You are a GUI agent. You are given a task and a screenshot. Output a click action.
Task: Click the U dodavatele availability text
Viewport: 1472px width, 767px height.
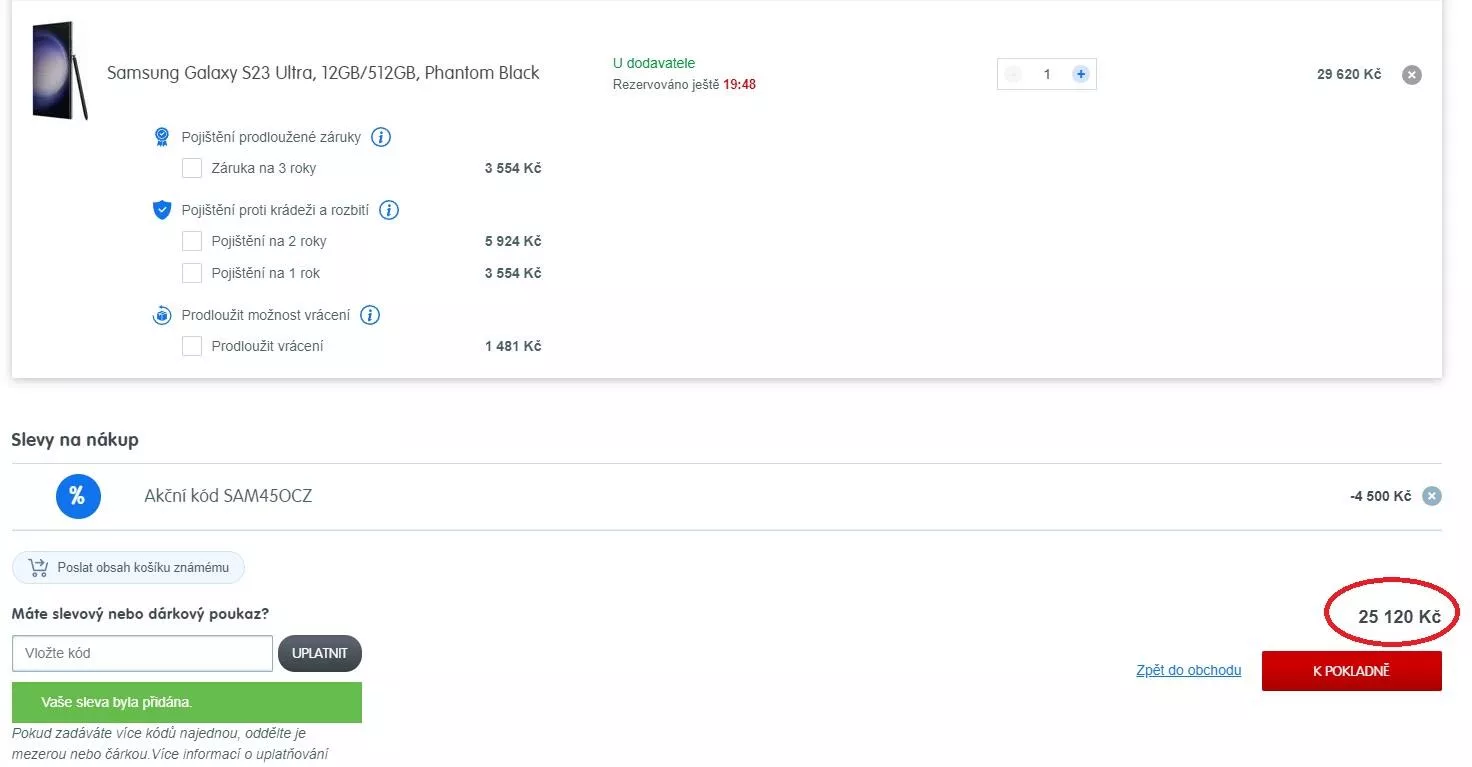coord(654,63)
